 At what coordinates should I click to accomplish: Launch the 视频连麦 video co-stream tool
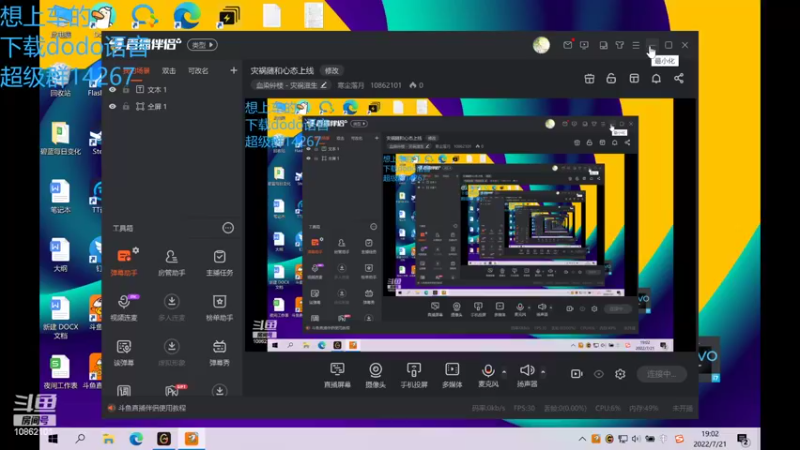tap(124, 308)
